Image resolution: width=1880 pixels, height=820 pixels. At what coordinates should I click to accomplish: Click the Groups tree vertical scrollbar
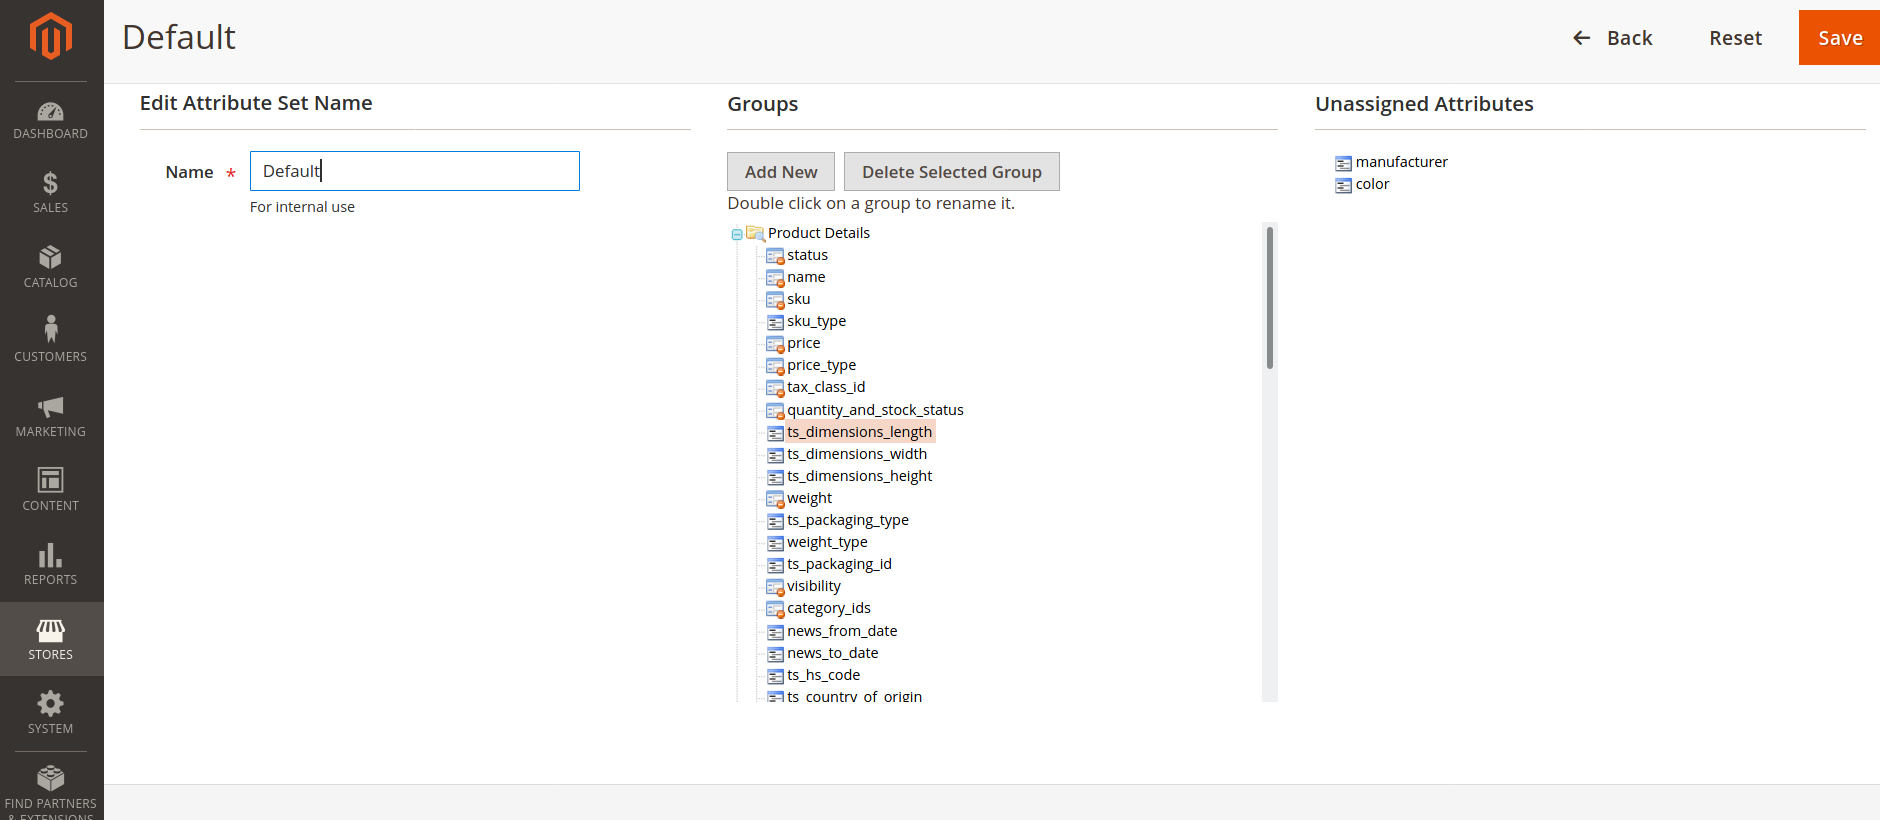point(1270,298)
